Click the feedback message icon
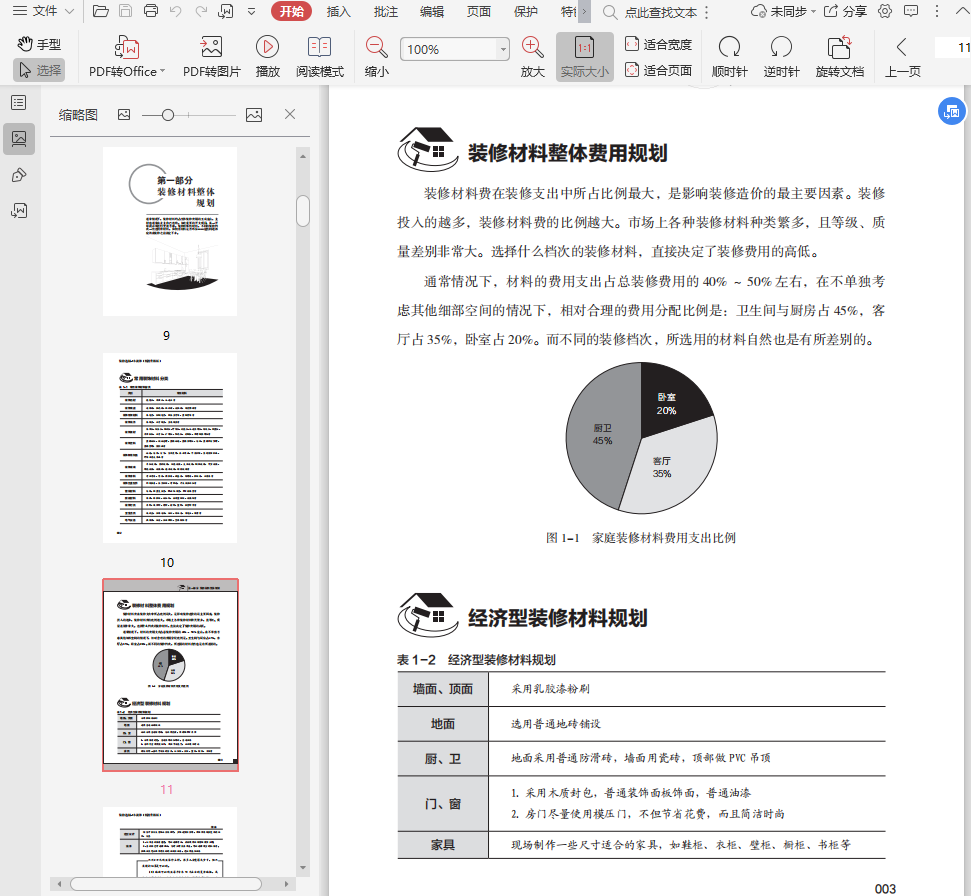Viewport: 971px width, 896px height. pos(911,11)
